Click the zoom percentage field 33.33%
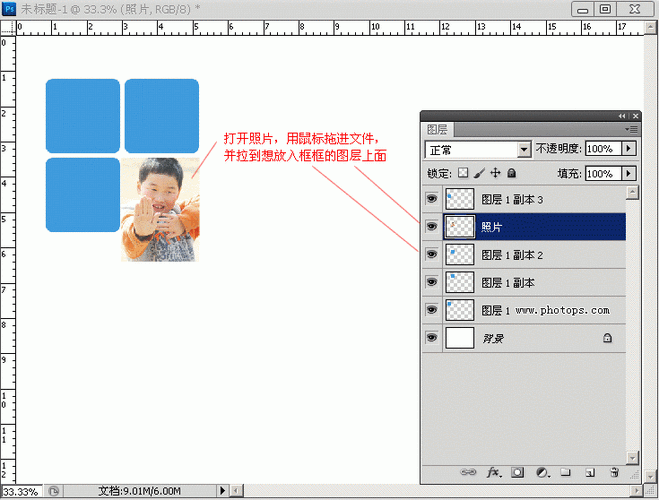659x500 pixels. tap(20, 491)
